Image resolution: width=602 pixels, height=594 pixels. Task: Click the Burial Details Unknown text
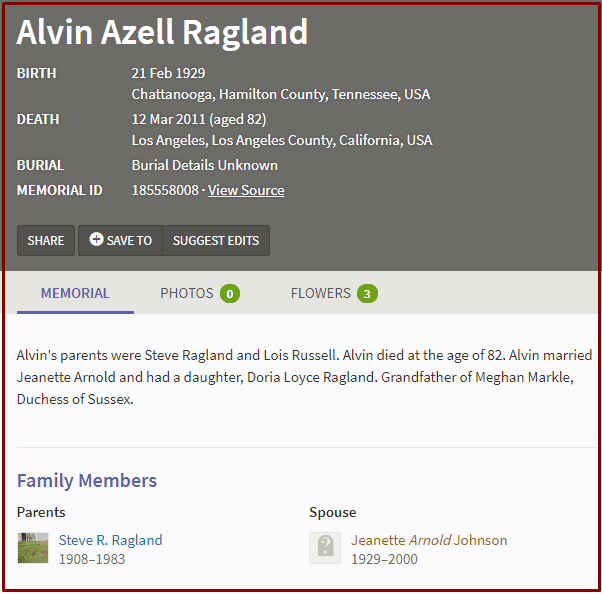[x=205, y=165]
